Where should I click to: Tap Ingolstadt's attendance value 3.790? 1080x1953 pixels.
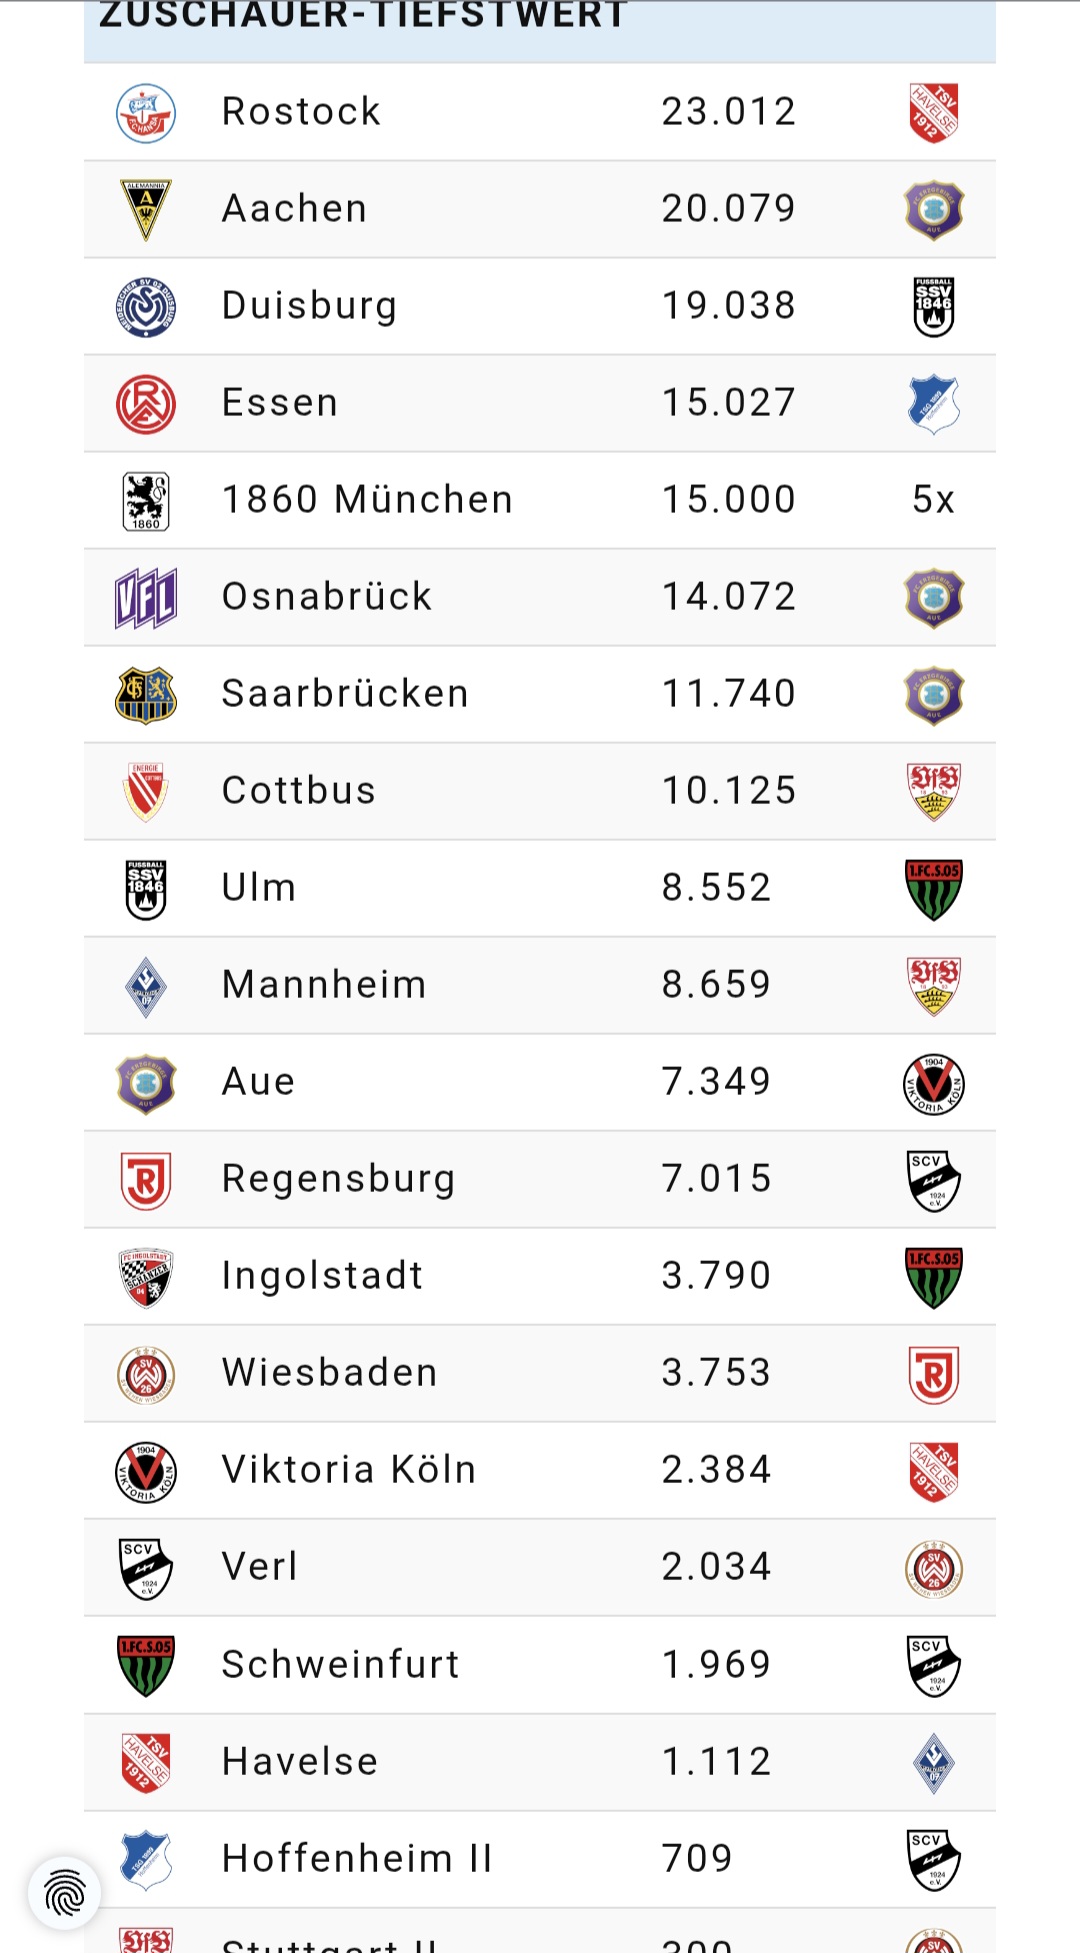716,1276
